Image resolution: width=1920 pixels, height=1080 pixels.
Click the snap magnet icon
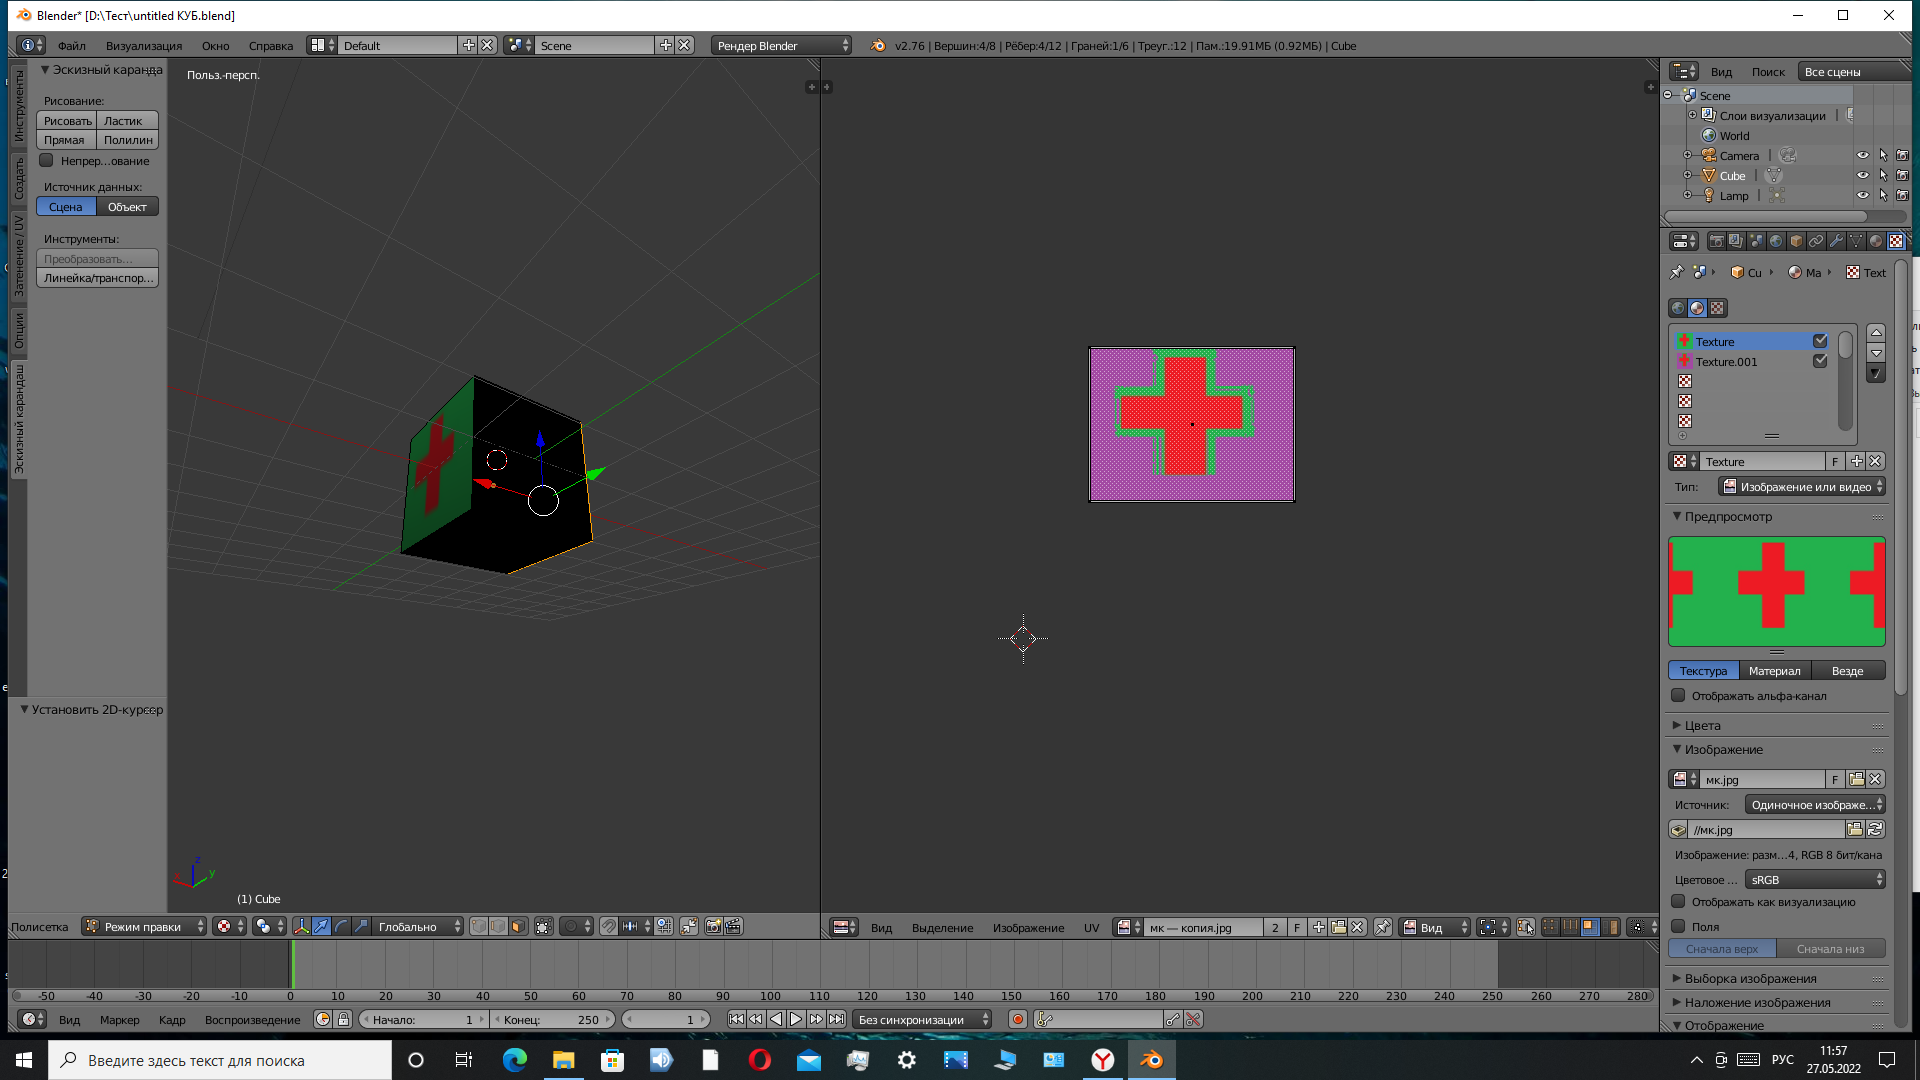(x=609, y=926)
